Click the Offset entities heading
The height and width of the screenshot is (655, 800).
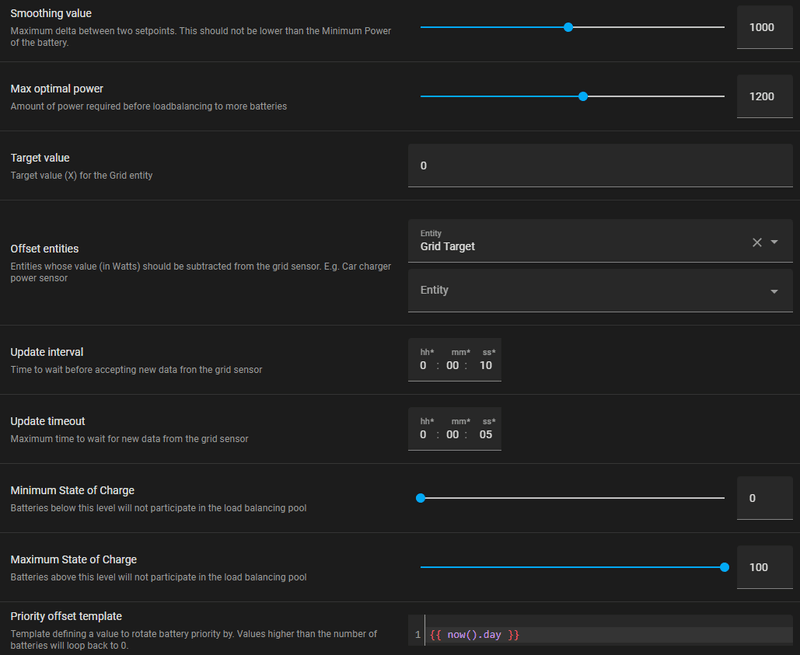pyautogui.click(x=44, y=249)
